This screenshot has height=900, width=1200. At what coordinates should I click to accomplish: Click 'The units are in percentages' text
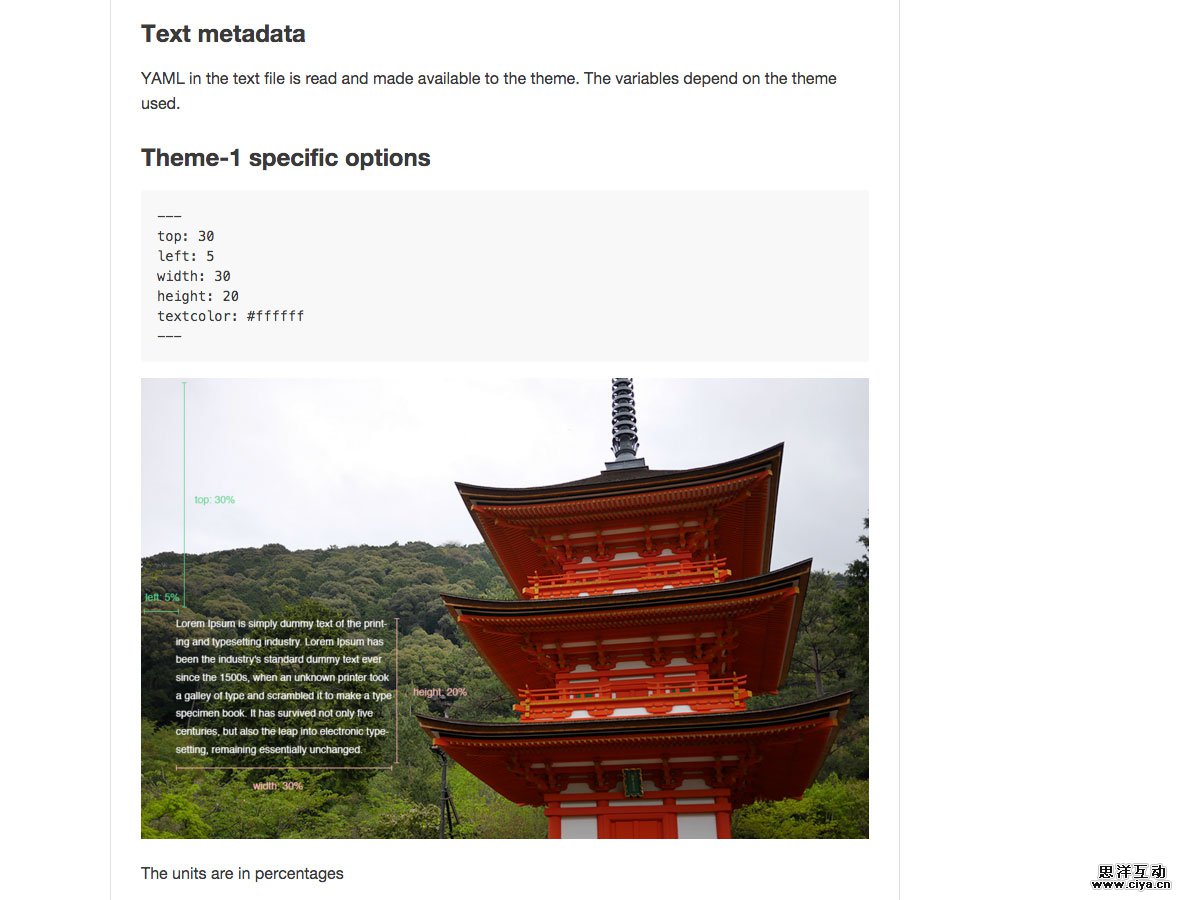point(242,873)
